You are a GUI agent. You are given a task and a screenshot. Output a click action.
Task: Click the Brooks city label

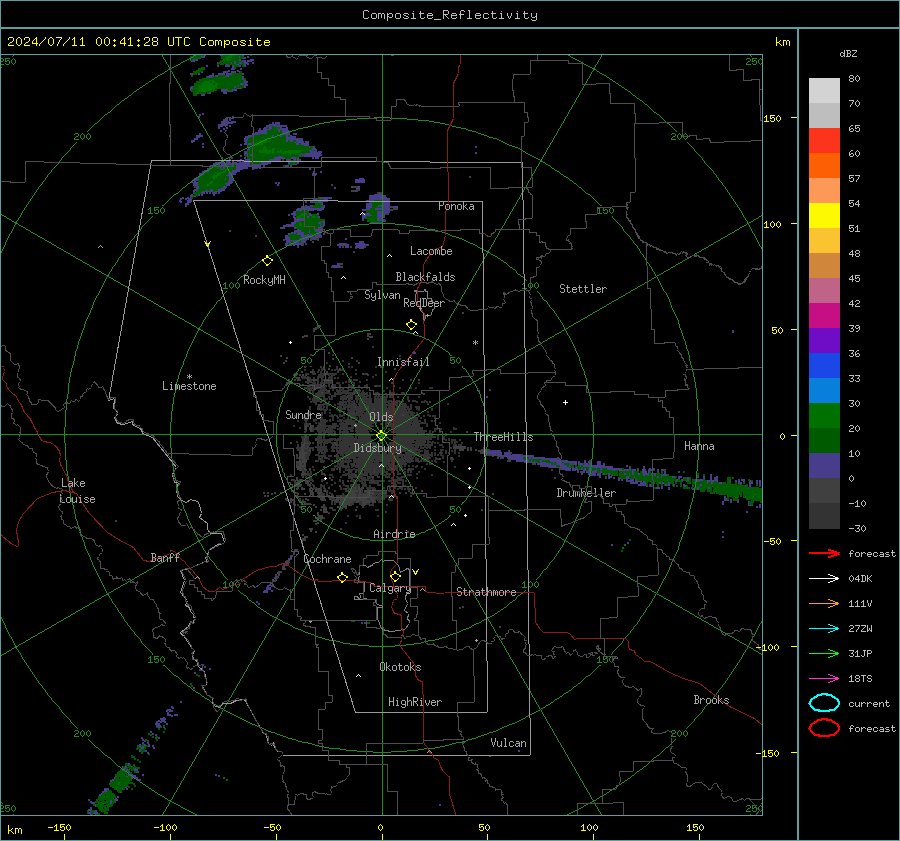pos(711,700)
